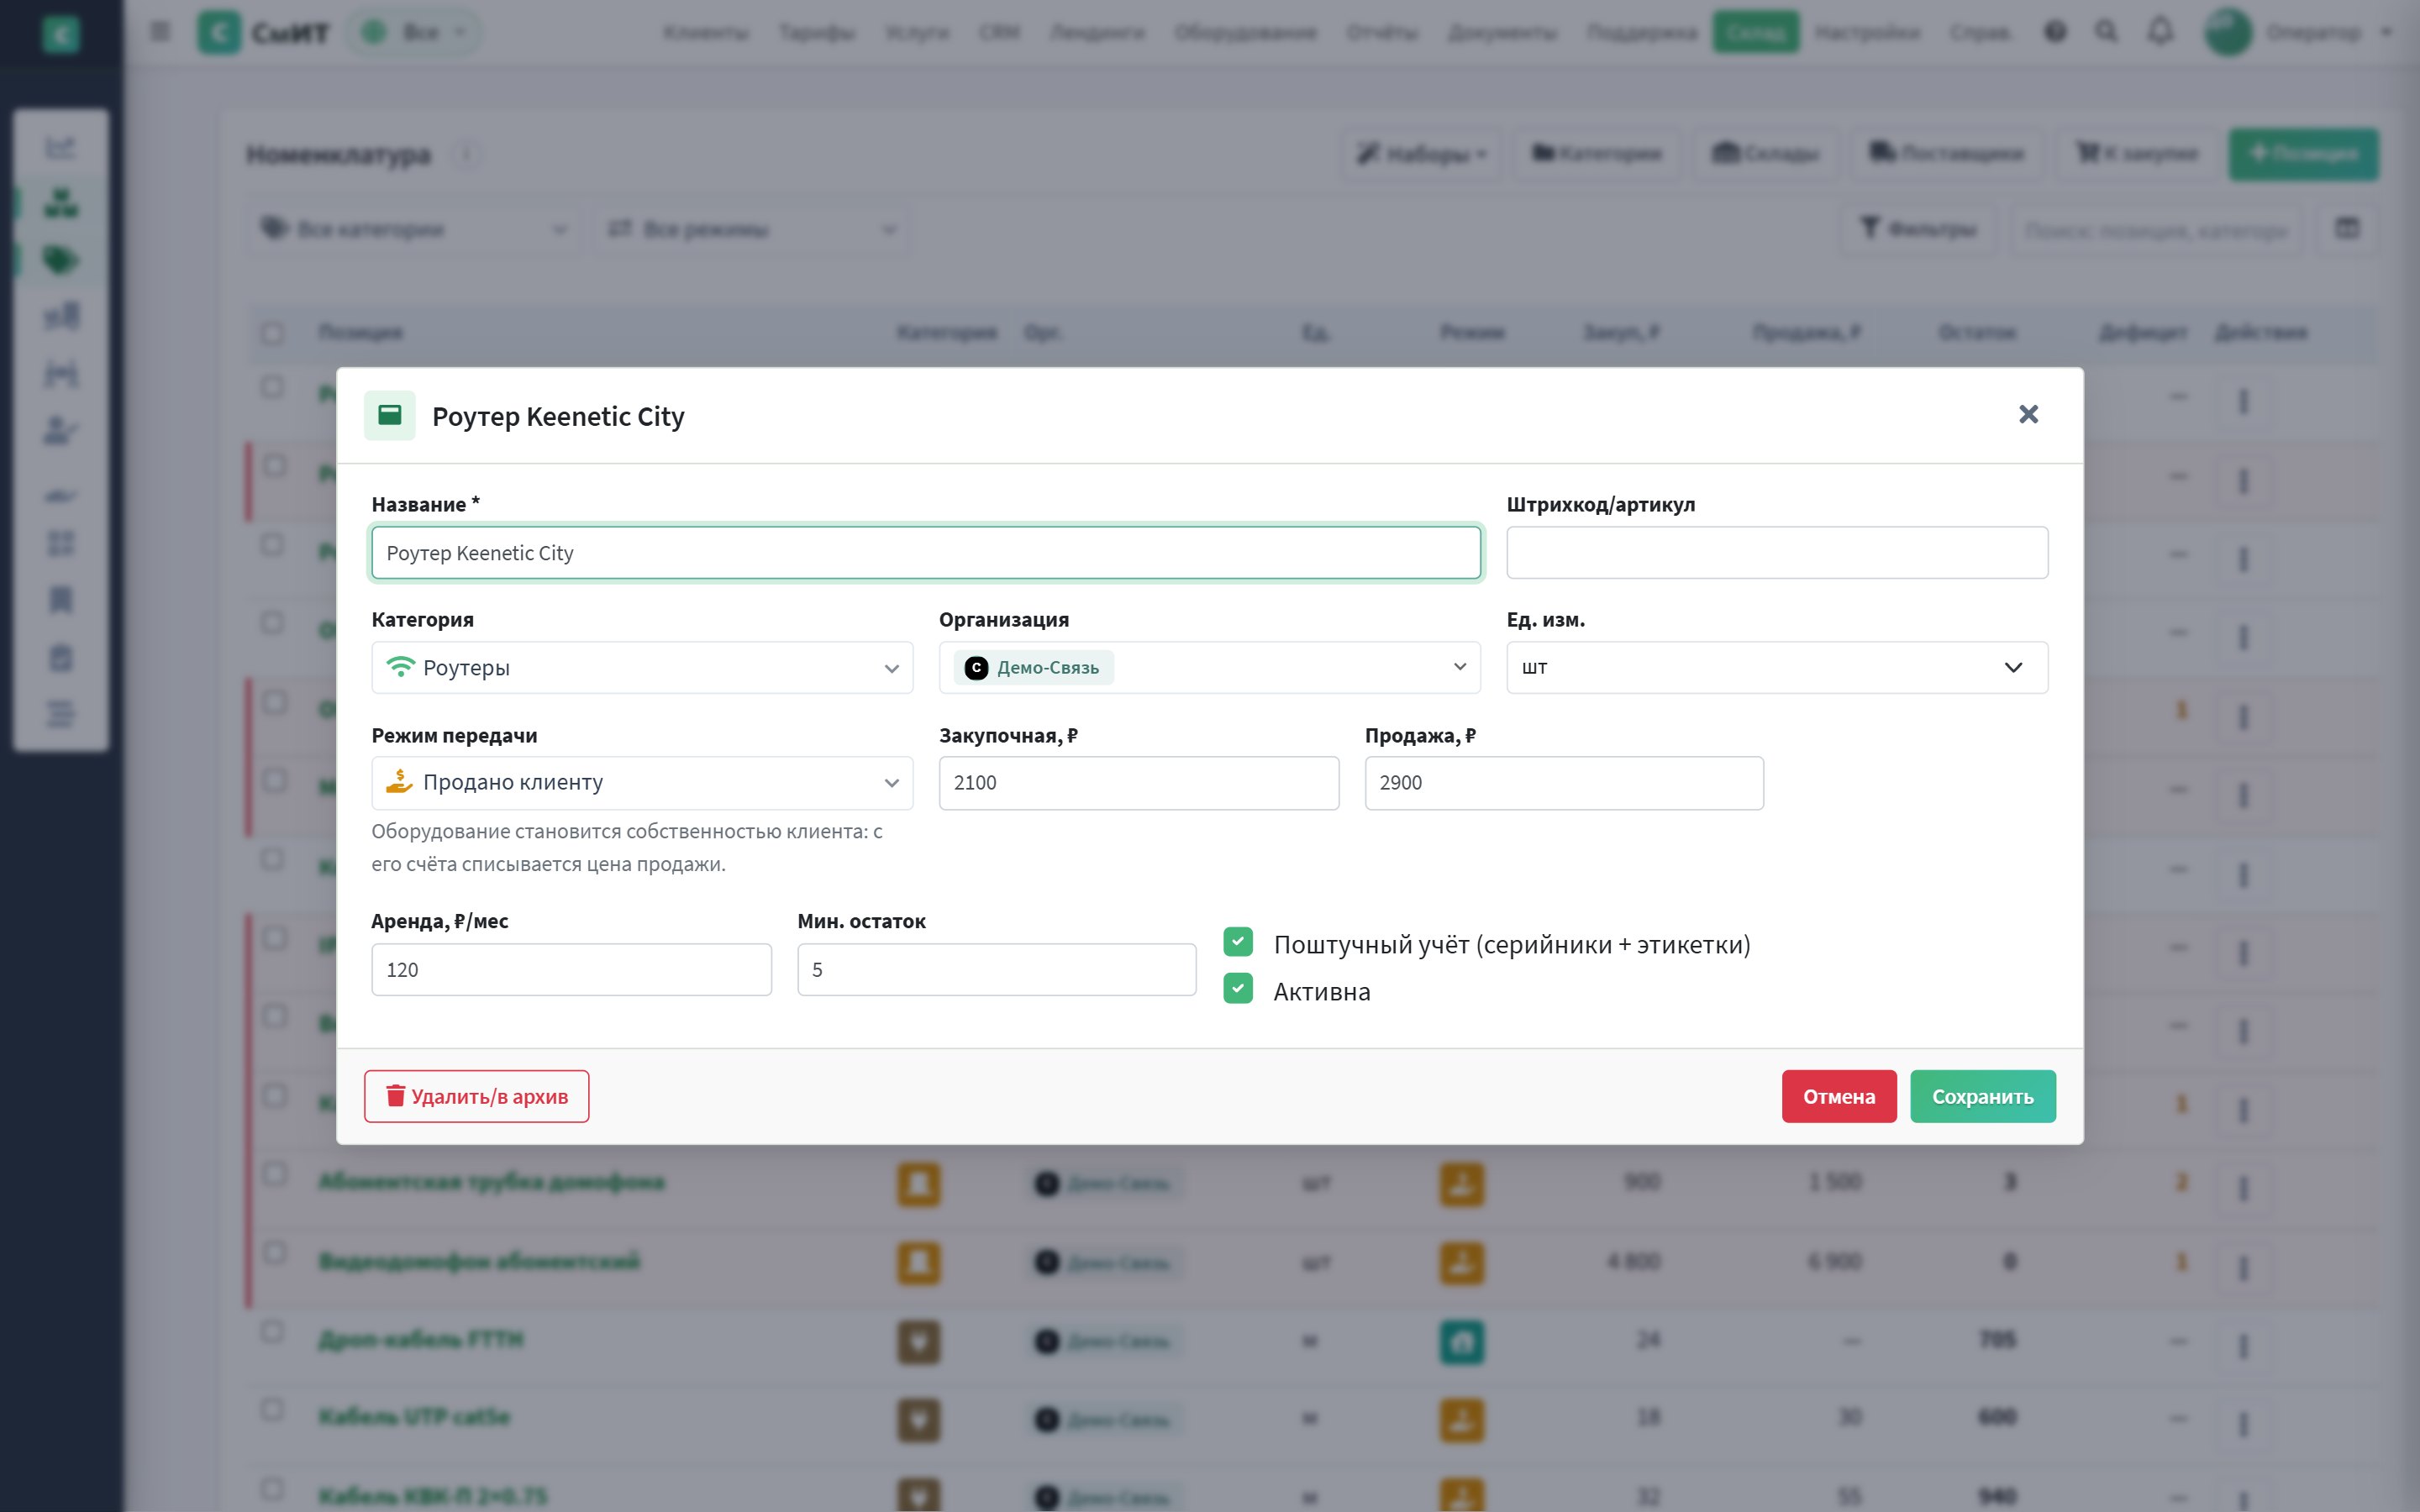Viewport: 2420px width, 1512px height.
Task: Open the table columns settings icon
Action: [2347, 229]
